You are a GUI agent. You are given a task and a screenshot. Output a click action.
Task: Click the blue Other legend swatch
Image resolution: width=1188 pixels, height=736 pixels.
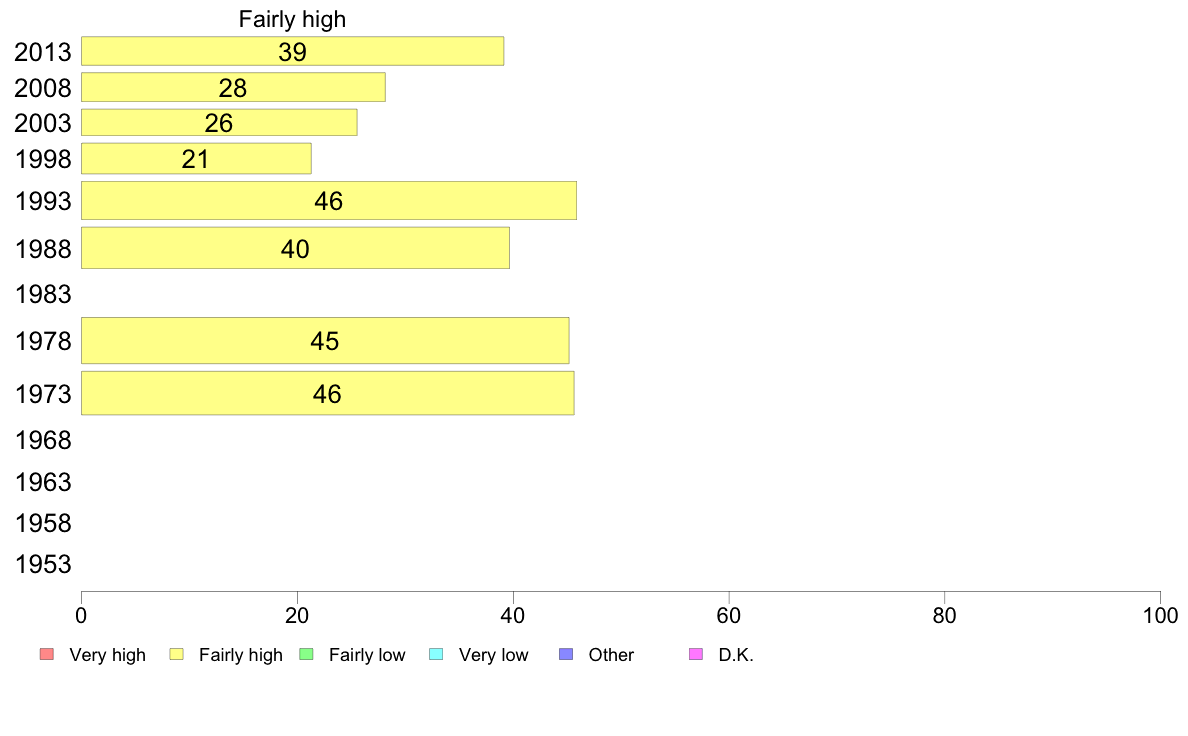coord(566,654)
